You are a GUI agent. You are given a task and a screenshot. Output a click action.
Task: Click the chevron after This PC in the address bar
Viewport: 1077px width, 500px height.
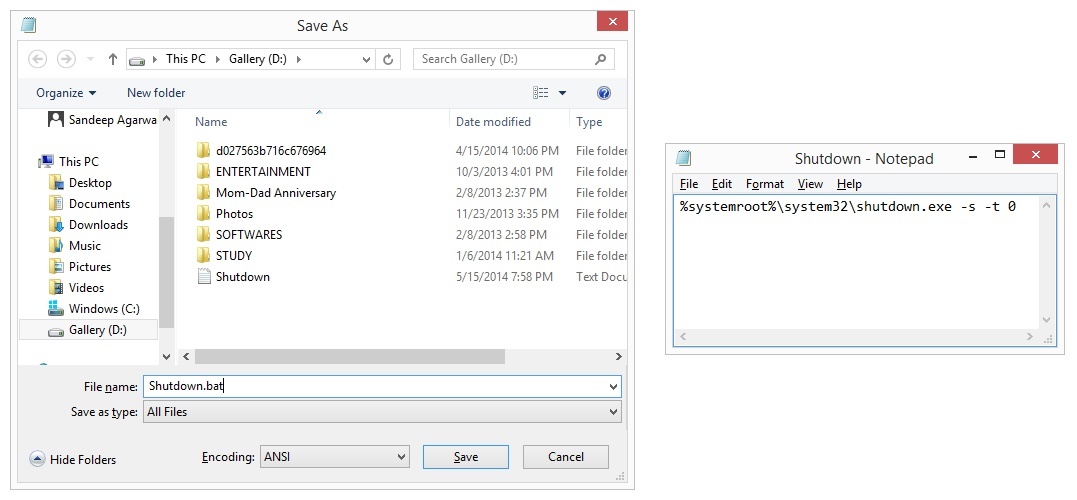[216, 59]
